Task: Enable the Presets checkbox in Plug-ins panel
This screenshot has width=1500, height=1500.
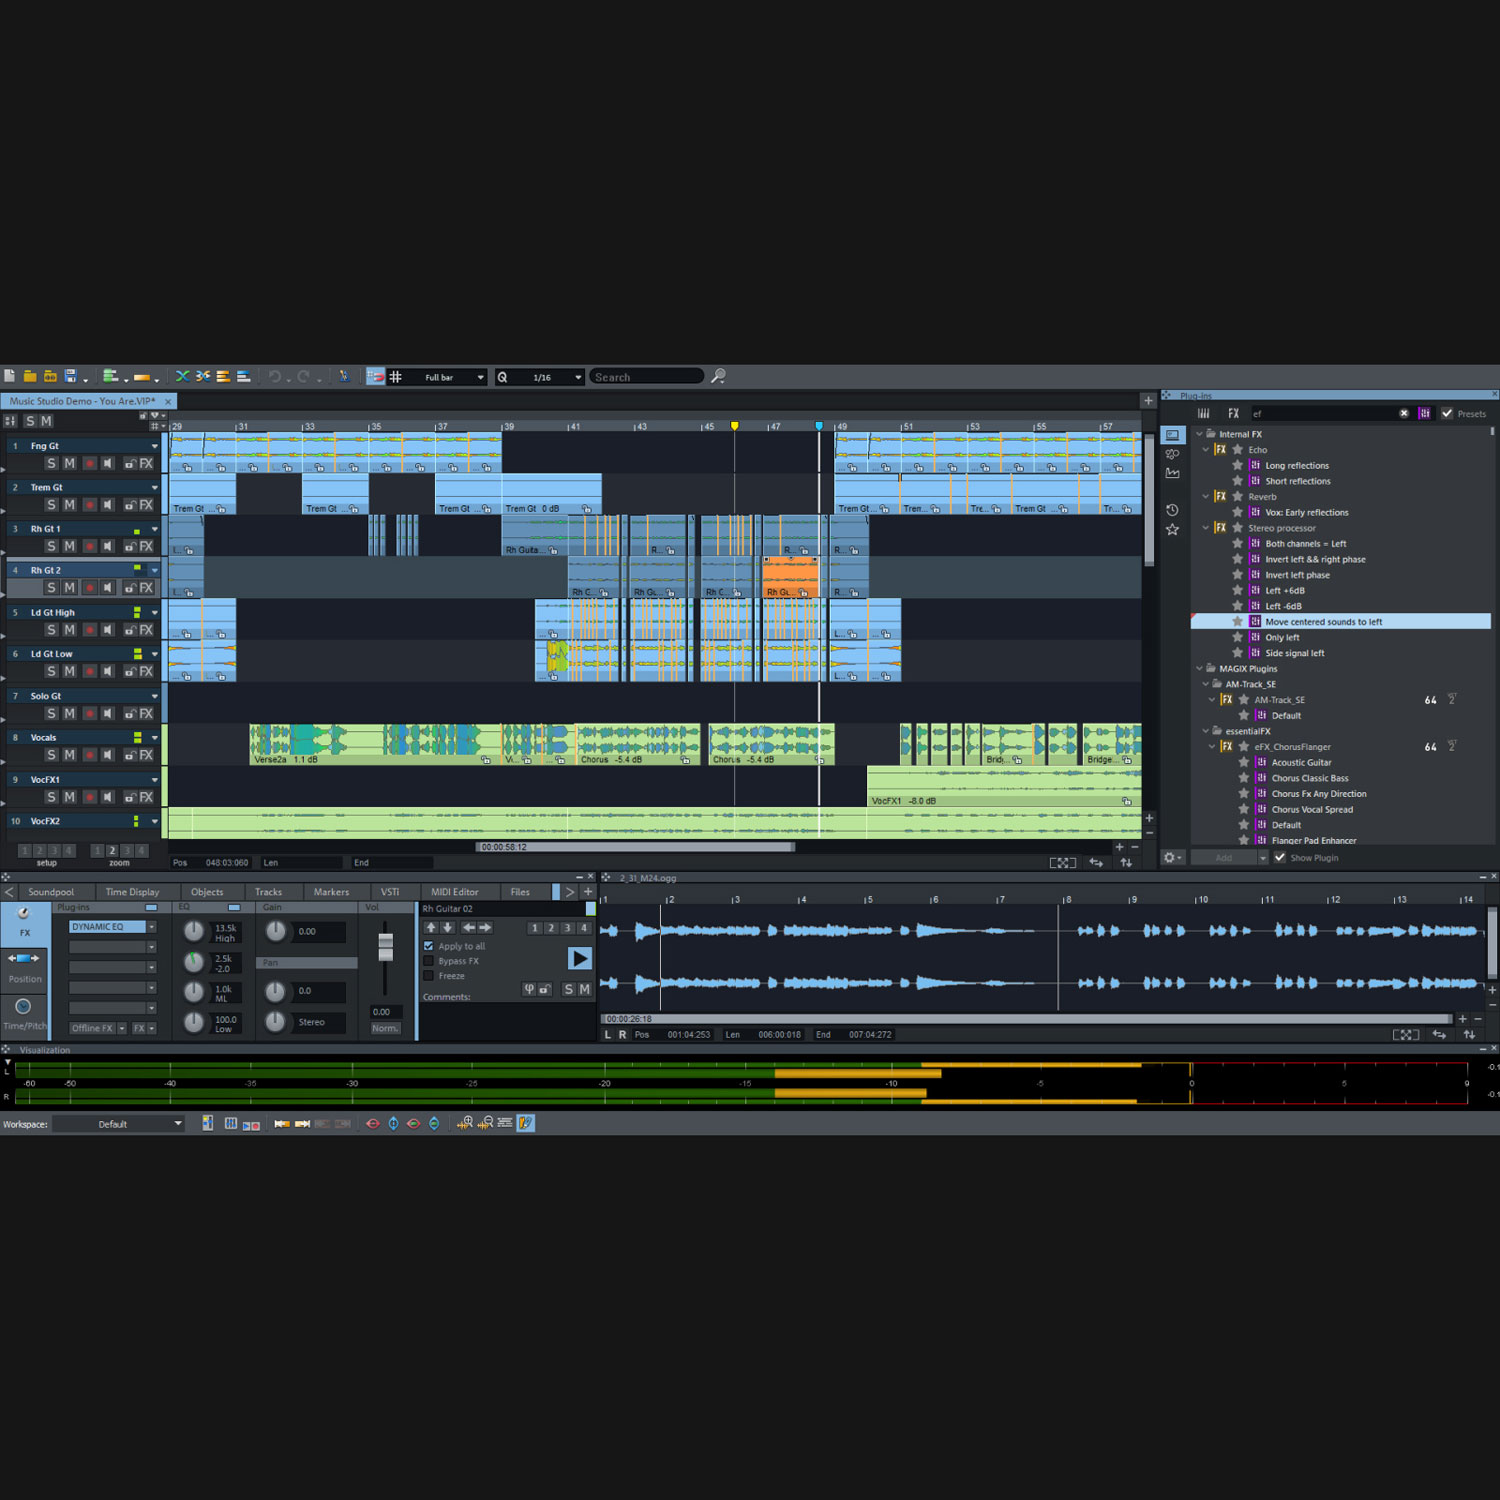Action: click(1448, 413)
